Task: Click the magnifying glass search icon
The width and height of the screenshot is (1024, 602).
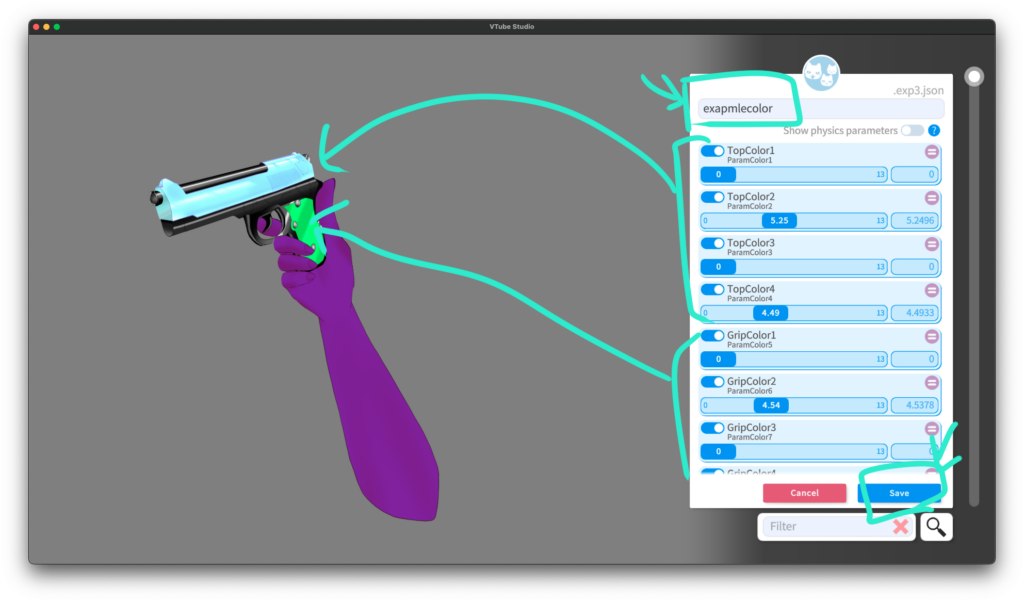Action: [935, 526]
